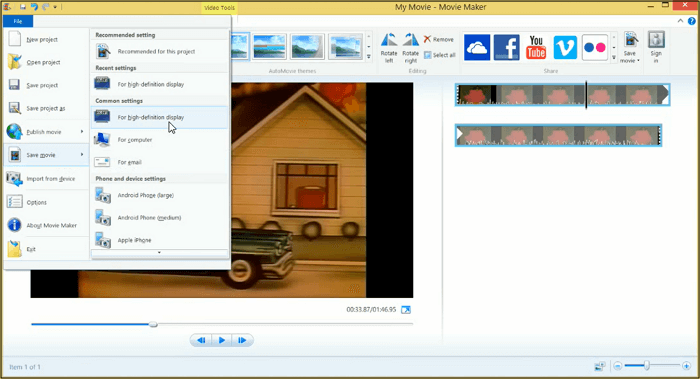Choose the highlighted For high-definition display common setting

tap(159, 117)
